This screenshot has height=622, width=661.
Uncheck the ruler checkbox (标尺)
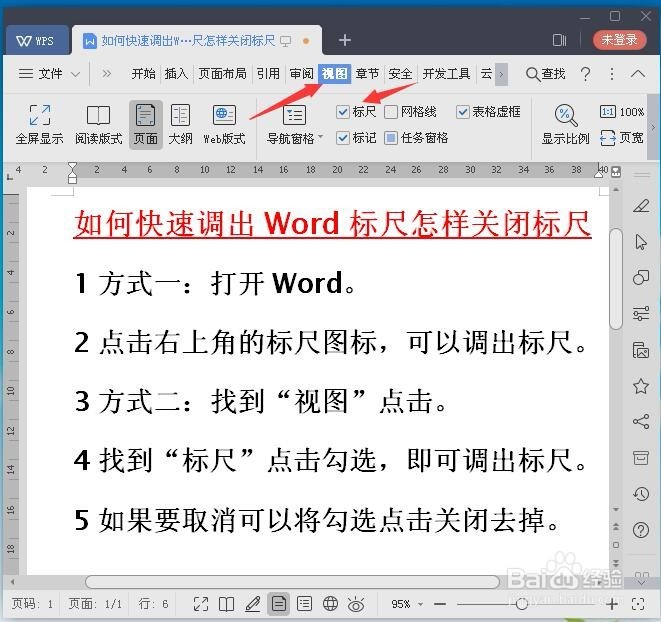pyautogui.click(x=343, y=112)
